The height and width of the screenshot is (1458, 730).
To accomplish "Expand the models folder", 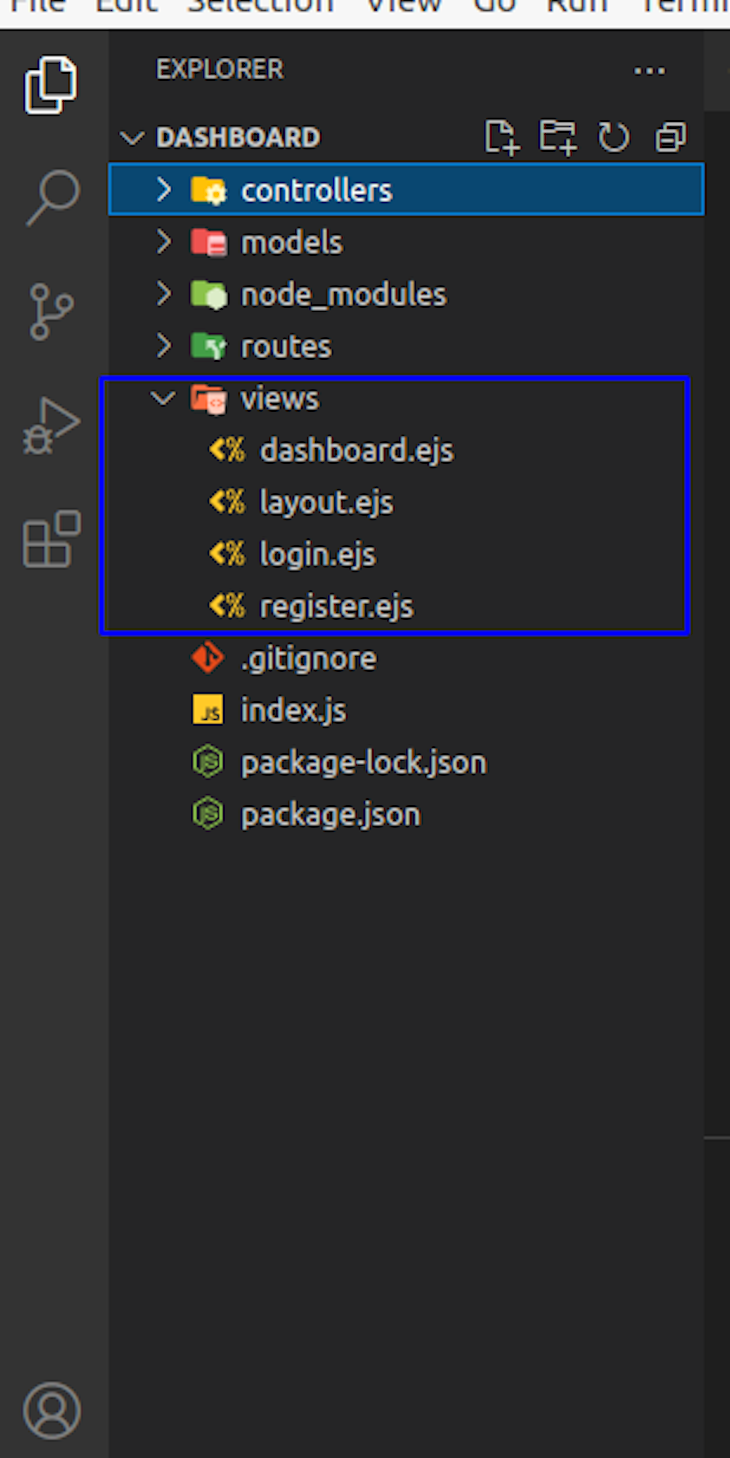I will 290,241.
